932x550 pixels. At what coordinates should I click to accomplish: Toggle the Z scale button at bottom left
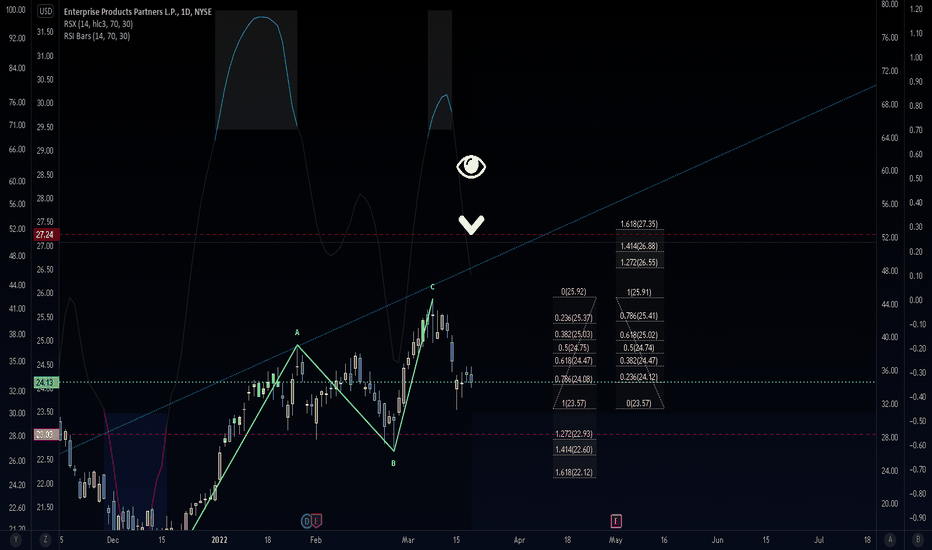click(x=45, y=540)
